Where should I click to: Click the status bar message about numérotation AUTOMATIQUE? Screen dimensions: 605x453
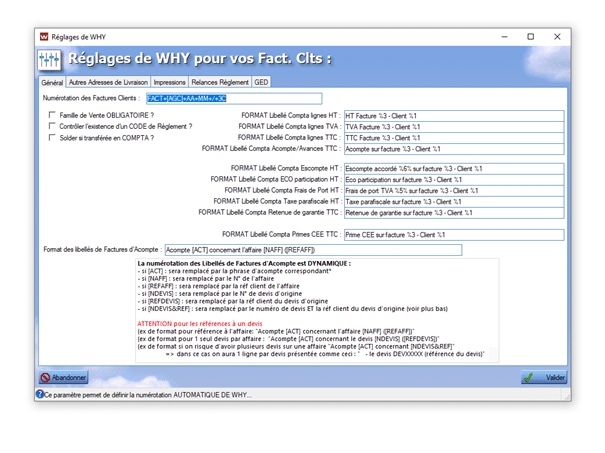tap(148, 395)
